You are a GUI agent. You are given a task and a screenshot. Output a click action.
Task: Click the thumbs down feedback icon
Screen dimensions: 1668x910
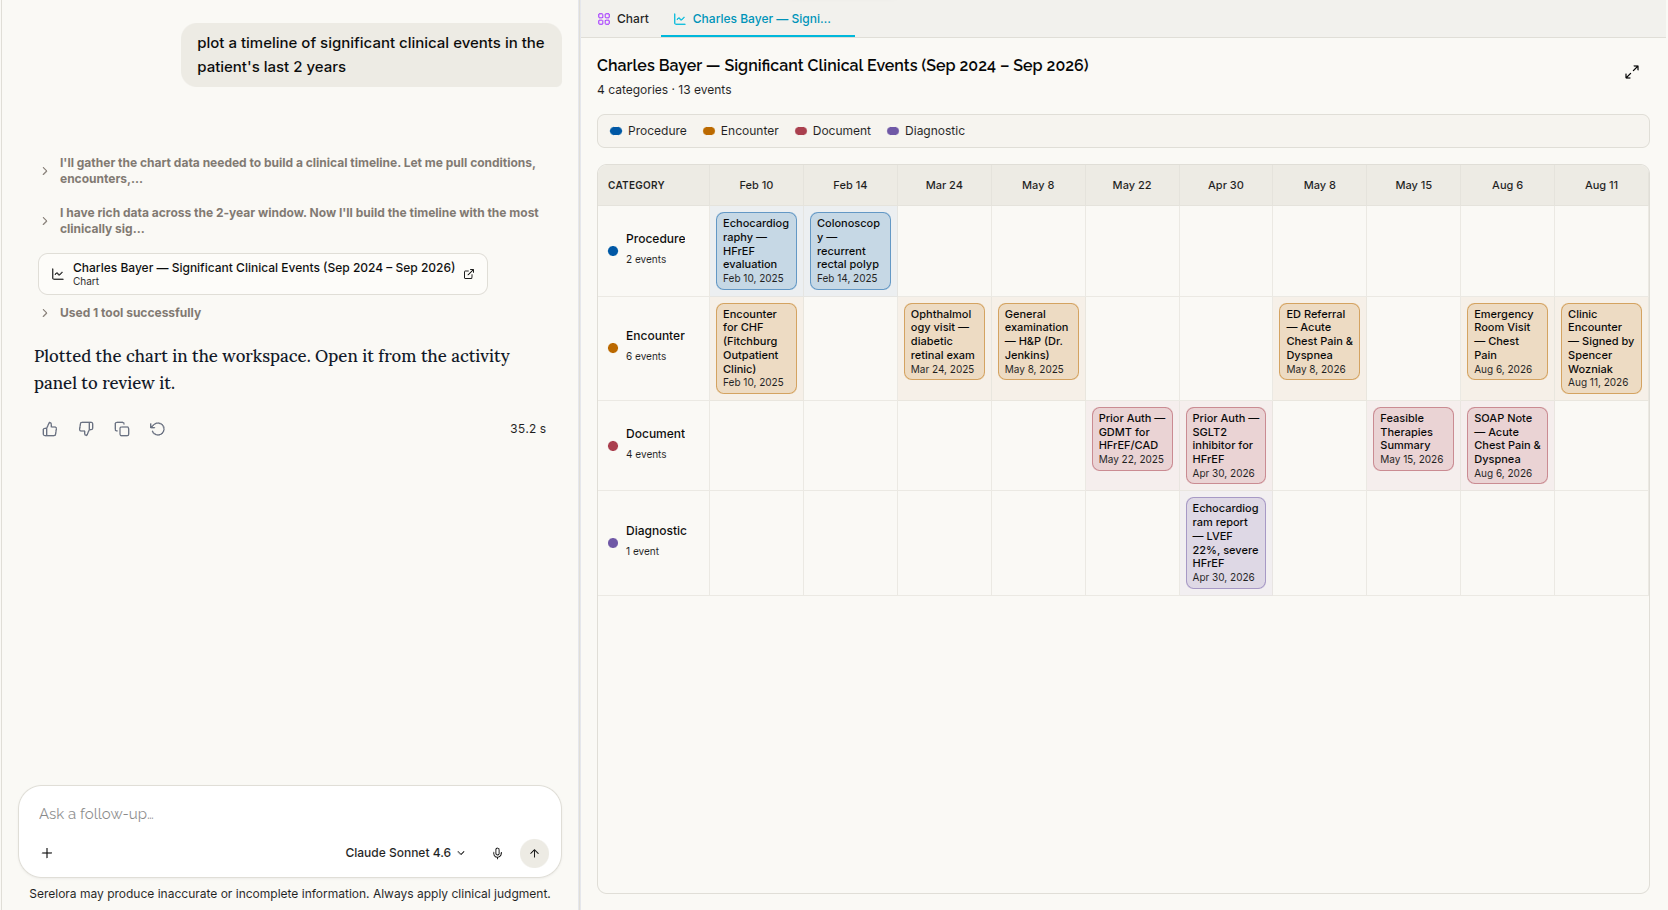(86, 429)
